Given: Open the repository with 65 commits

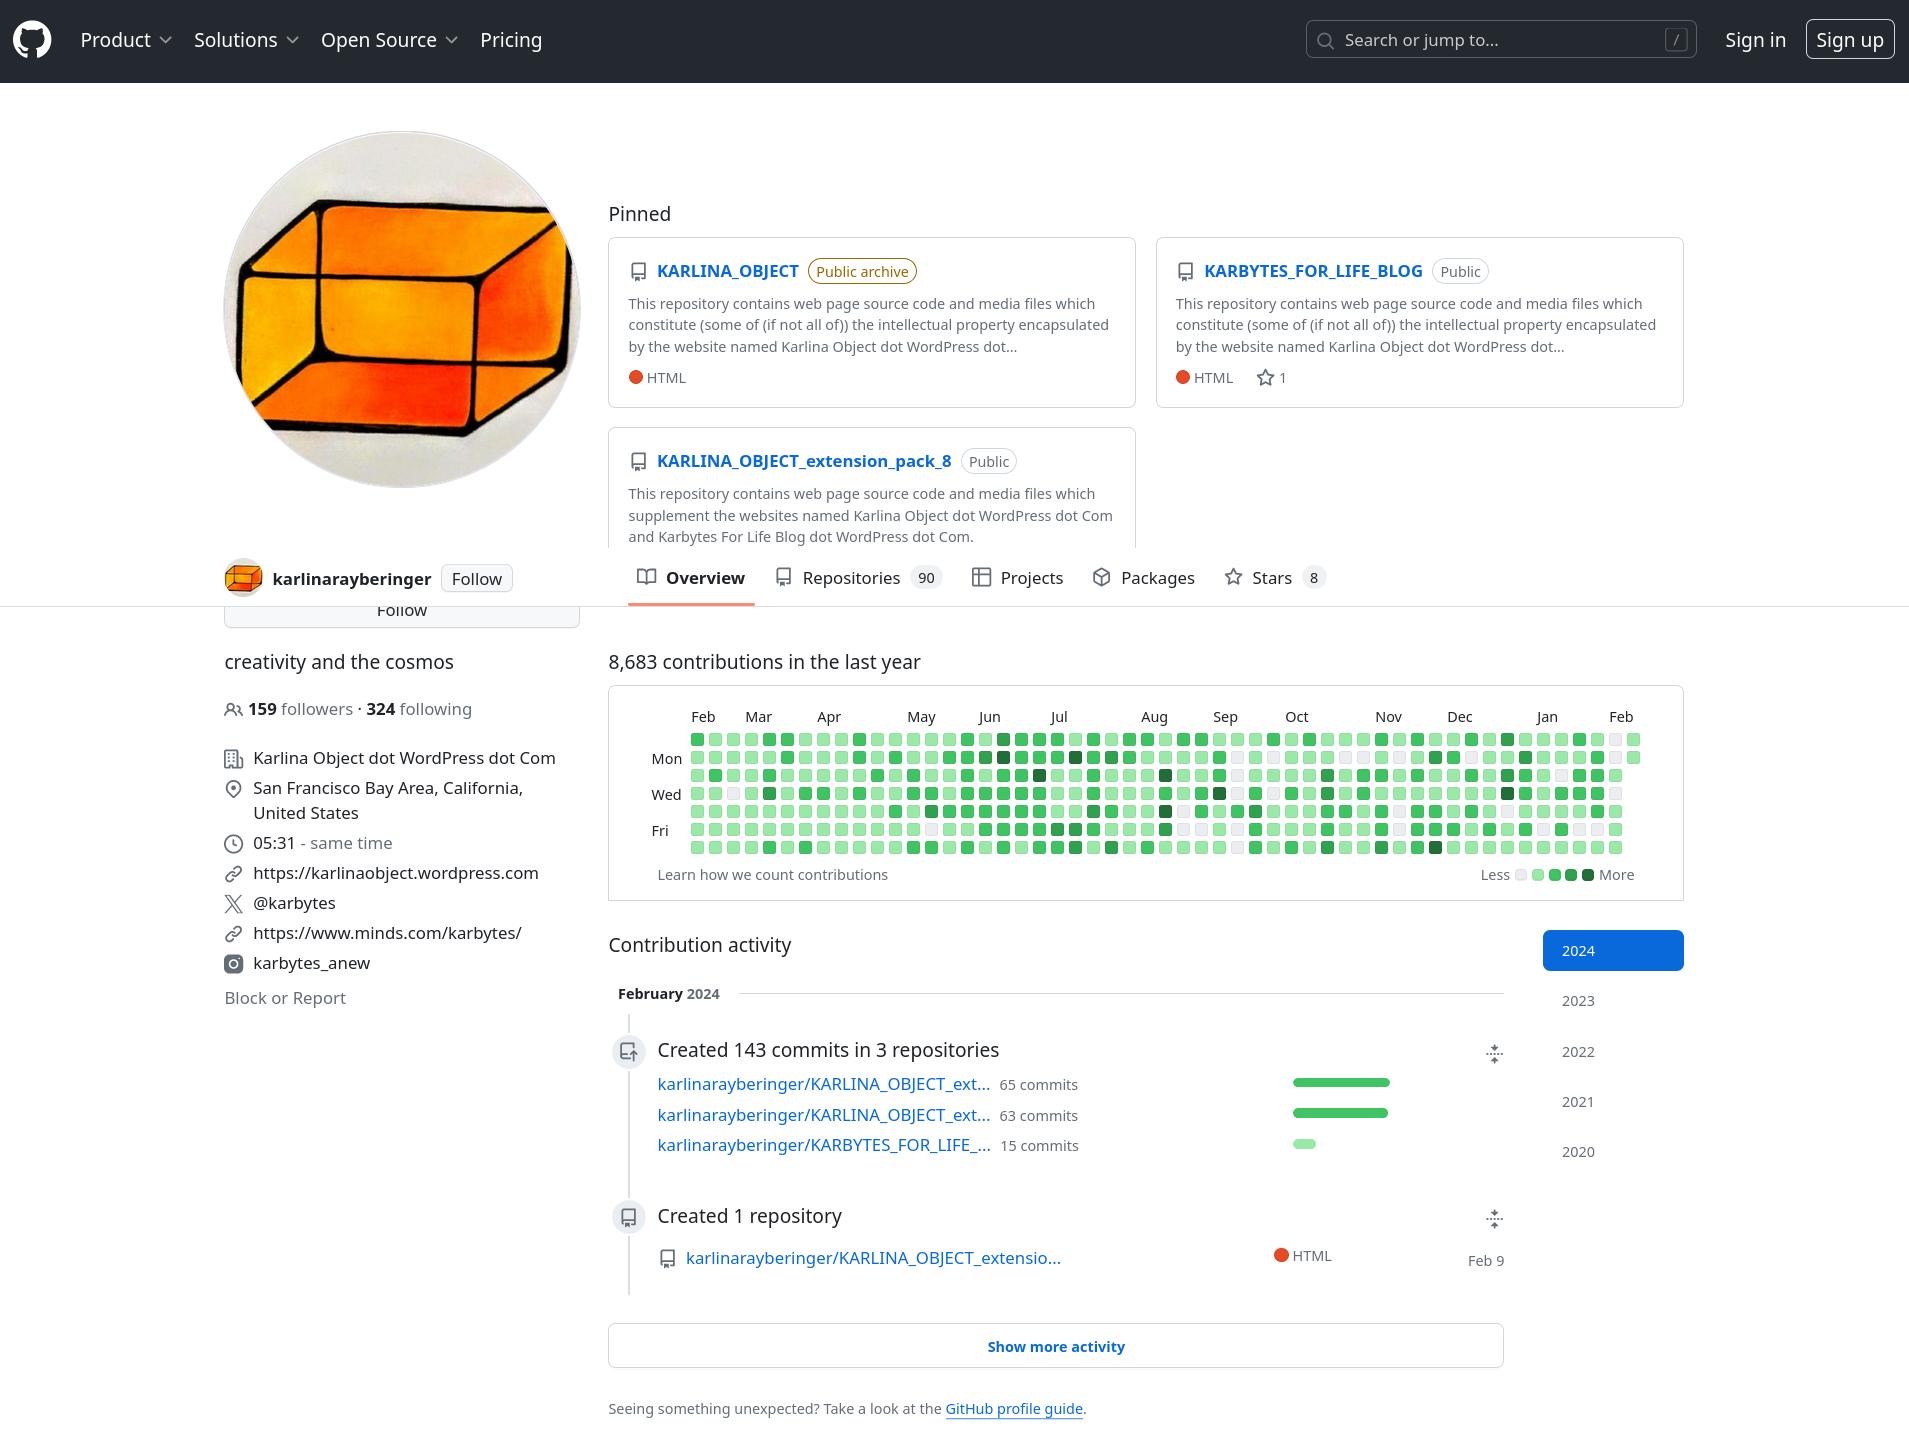Looking at the screenshot, I should 823,1084.
